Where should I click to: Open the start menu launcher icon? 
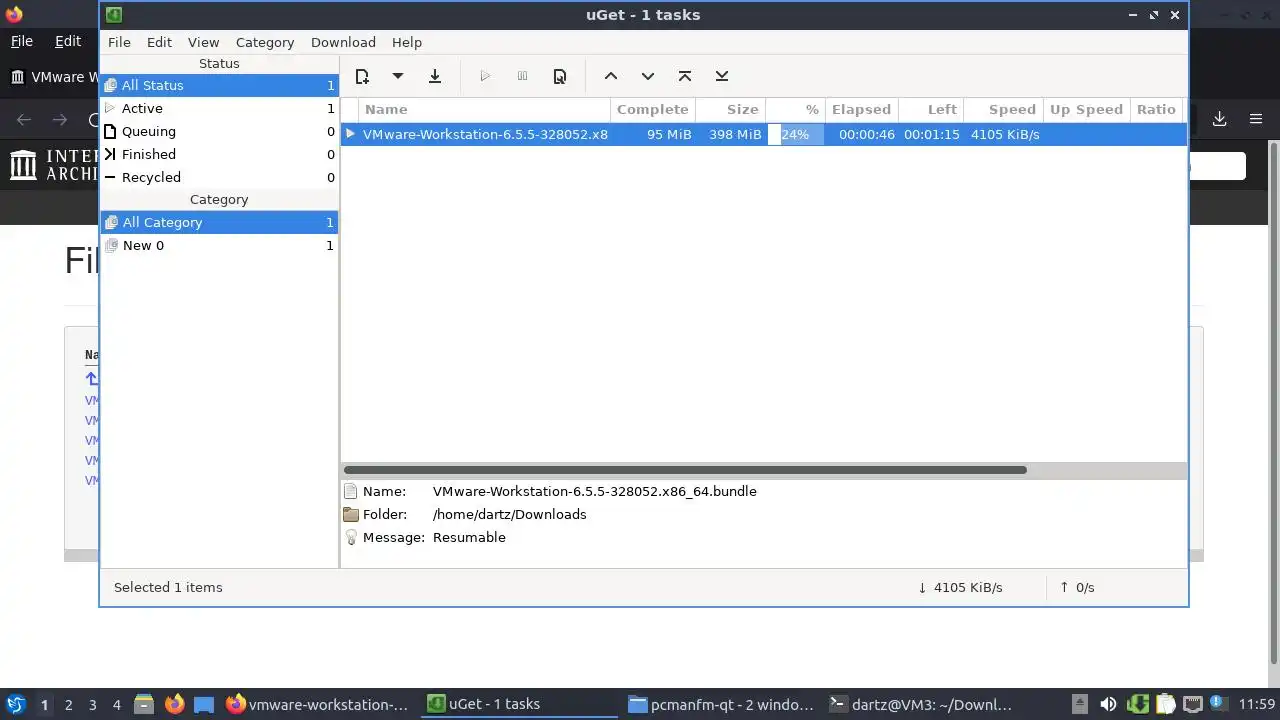pyautogui.click(x=15, y=704)
